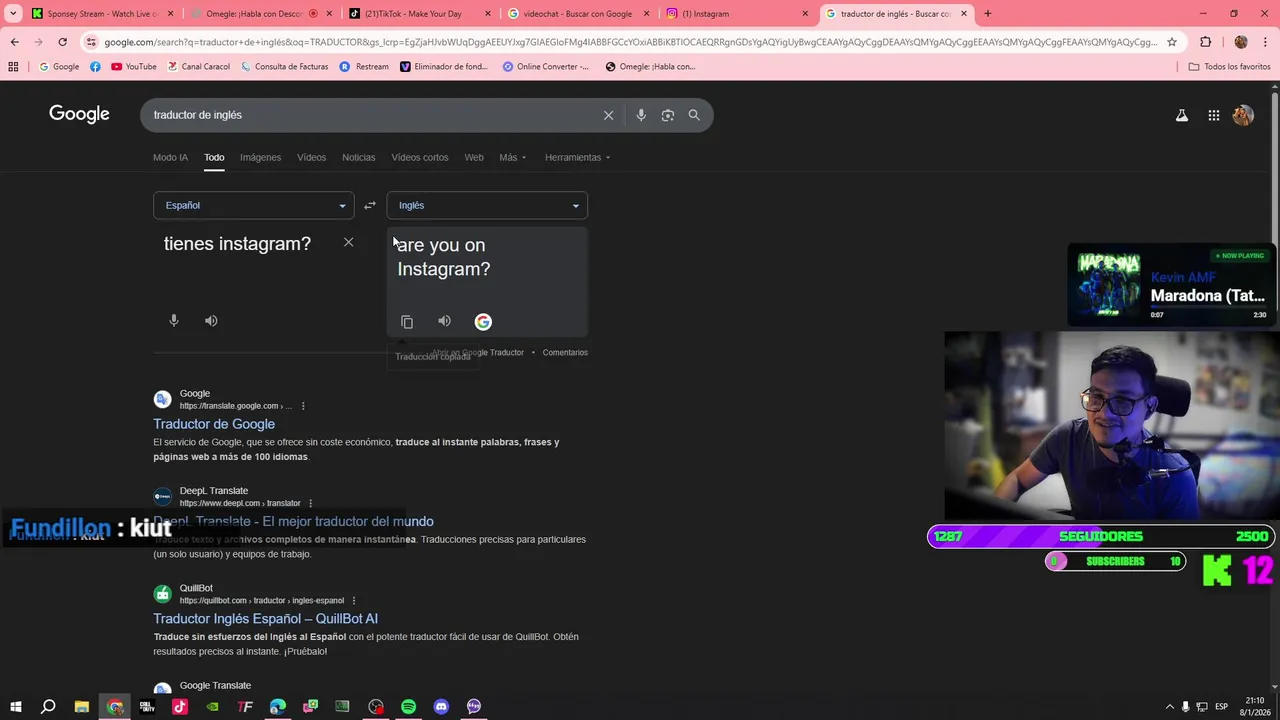
Task: Open the Canal Caracol bookmark
Action: click(198, 66)
